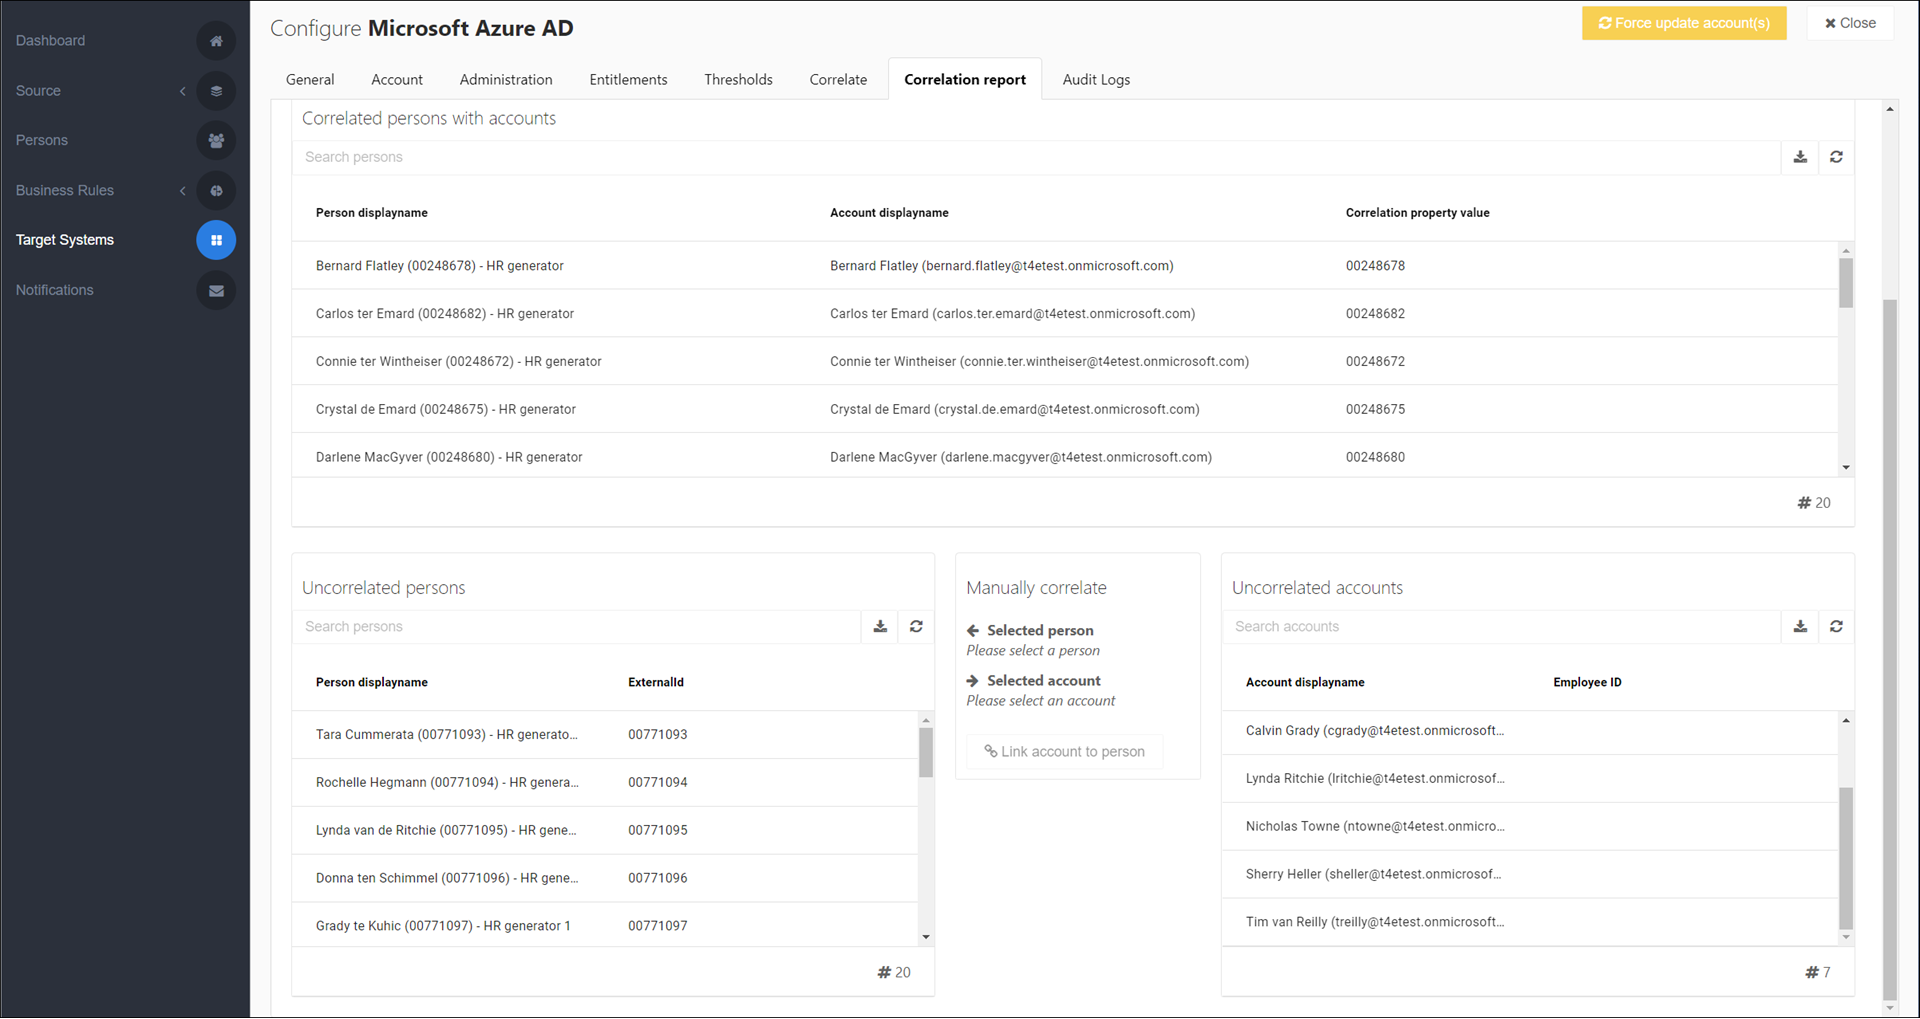The image size is (1920, 1019).
Task: Open the Administration tab
Action: point(506,80)
